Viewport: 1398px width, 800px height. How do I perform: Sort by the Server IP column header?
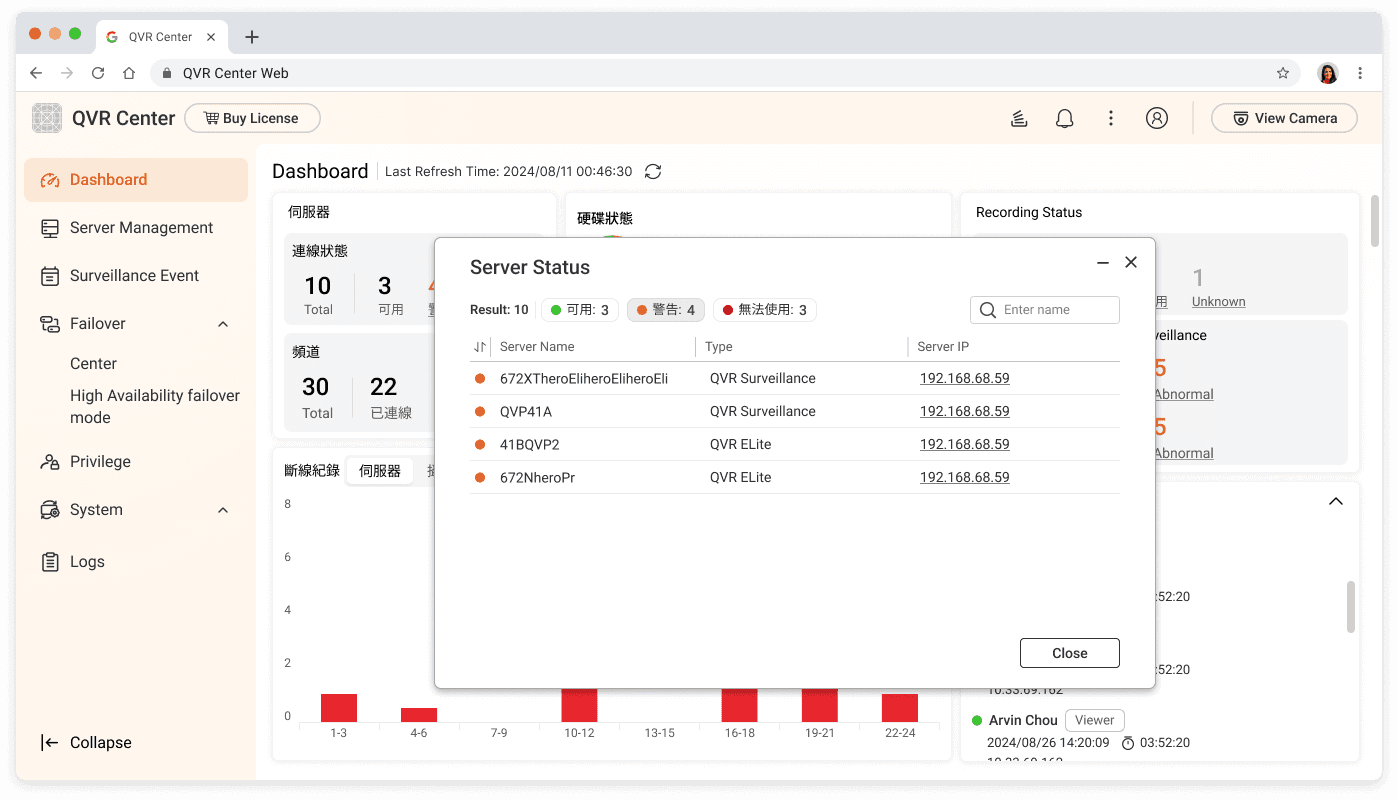(943, 347)
